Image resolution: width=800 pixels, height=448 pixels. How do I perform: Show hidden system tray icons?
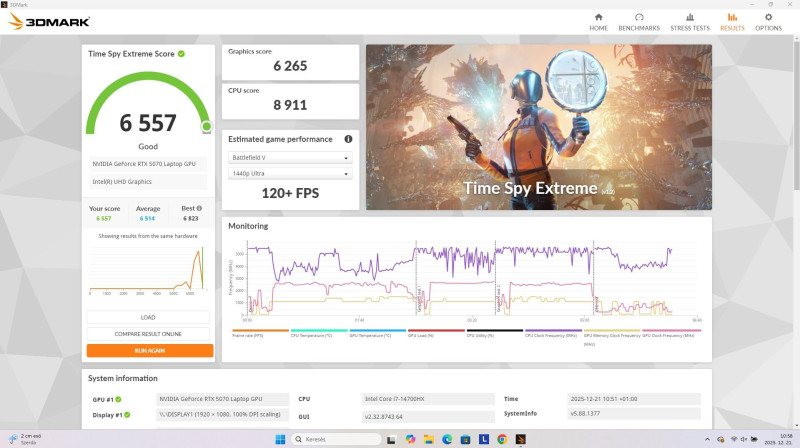tap(707, 439)
